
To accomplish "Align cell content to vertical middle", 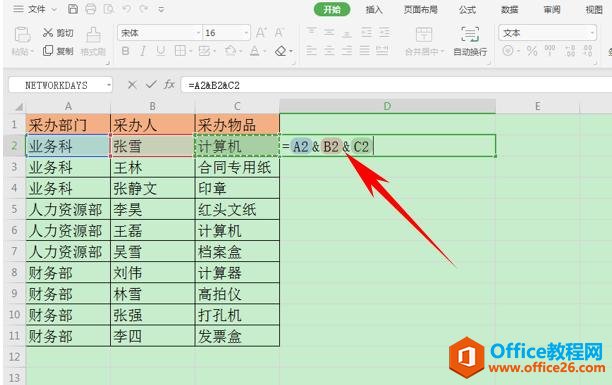I will [329, 32].
